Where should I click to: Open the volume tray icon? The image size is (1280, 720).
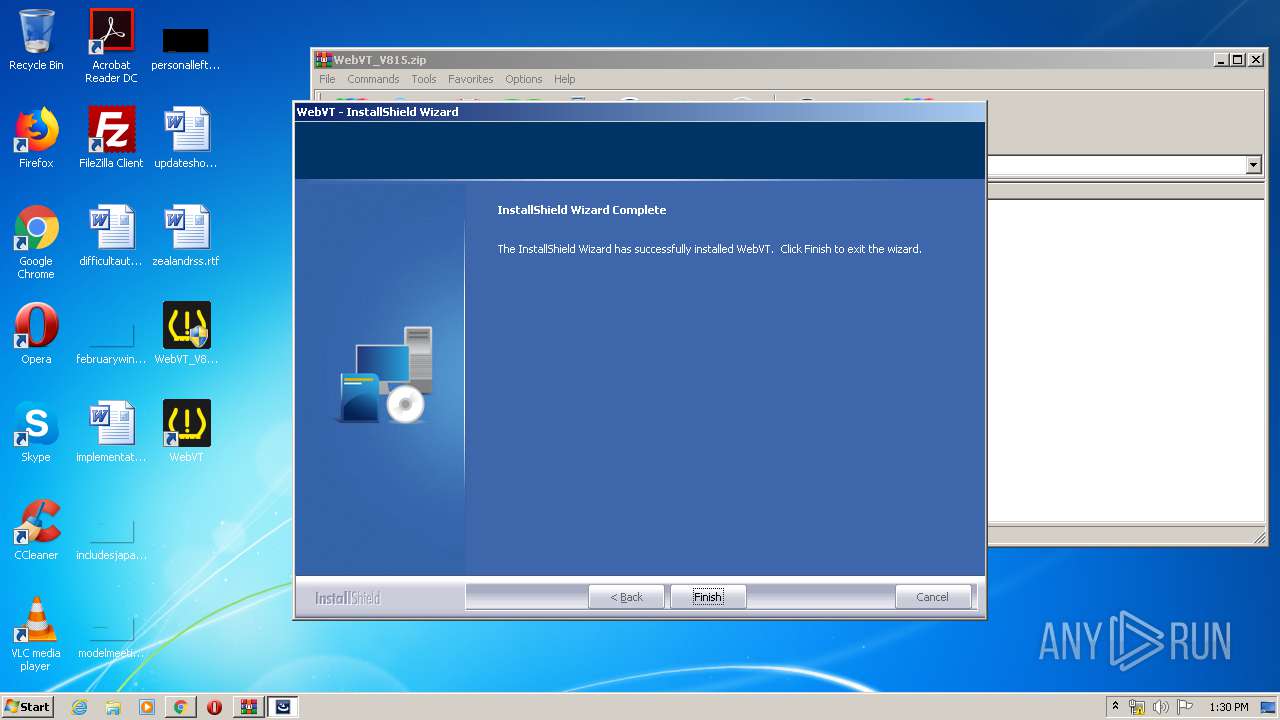(x=1161, y=707)
